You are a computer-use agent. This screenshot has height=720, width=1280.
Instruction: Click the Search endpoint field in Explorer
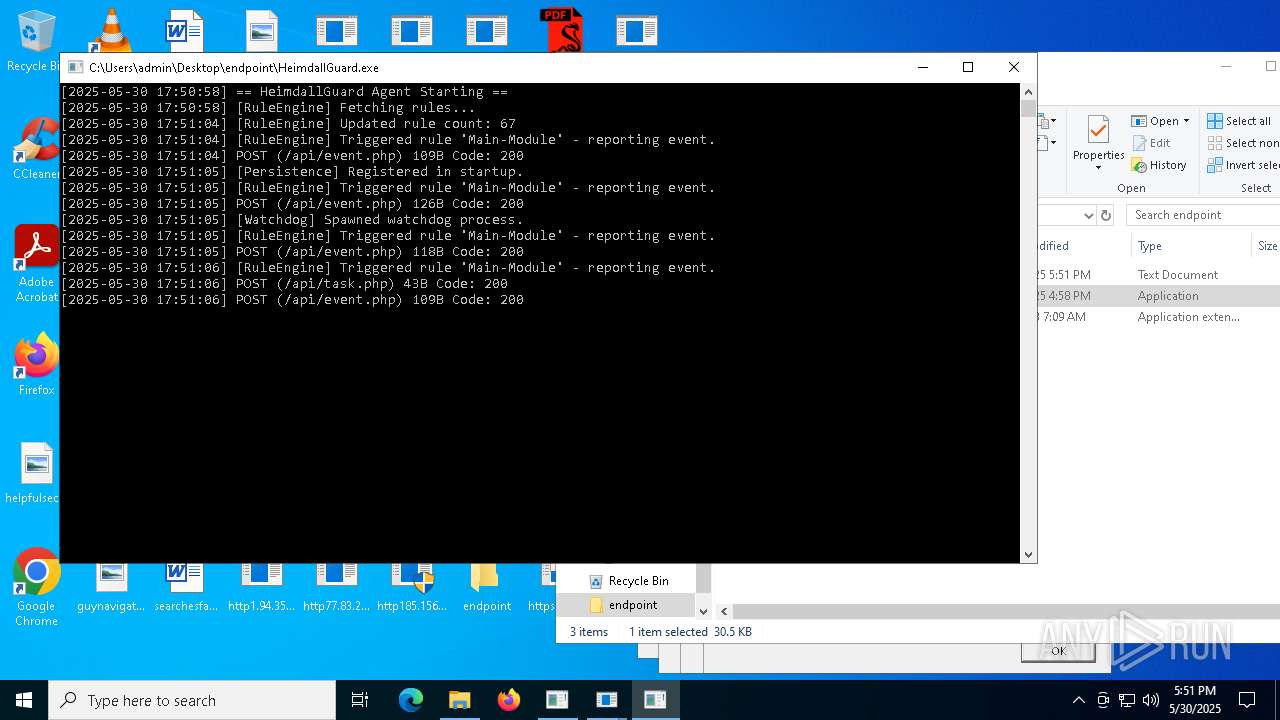(x=1203, y=215)
